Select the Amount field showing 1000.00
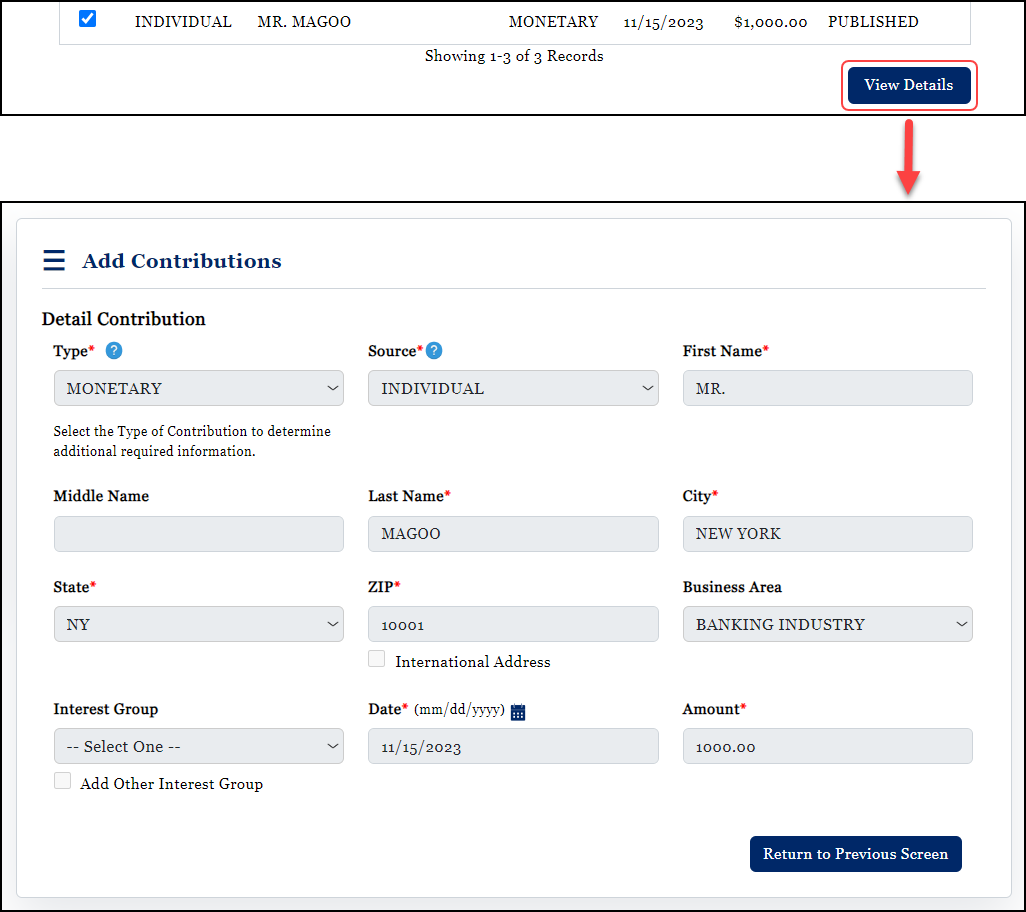The image size is (1026, 912). coord(827,746)
